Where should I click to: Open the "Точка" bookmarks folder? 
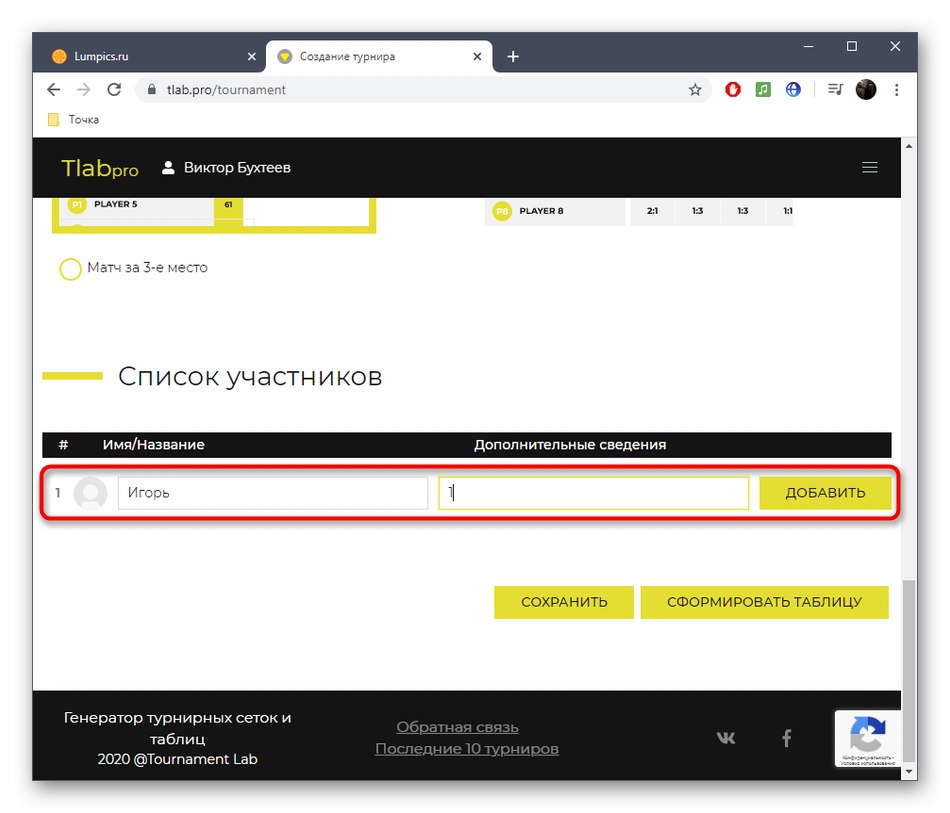point(71,119)
